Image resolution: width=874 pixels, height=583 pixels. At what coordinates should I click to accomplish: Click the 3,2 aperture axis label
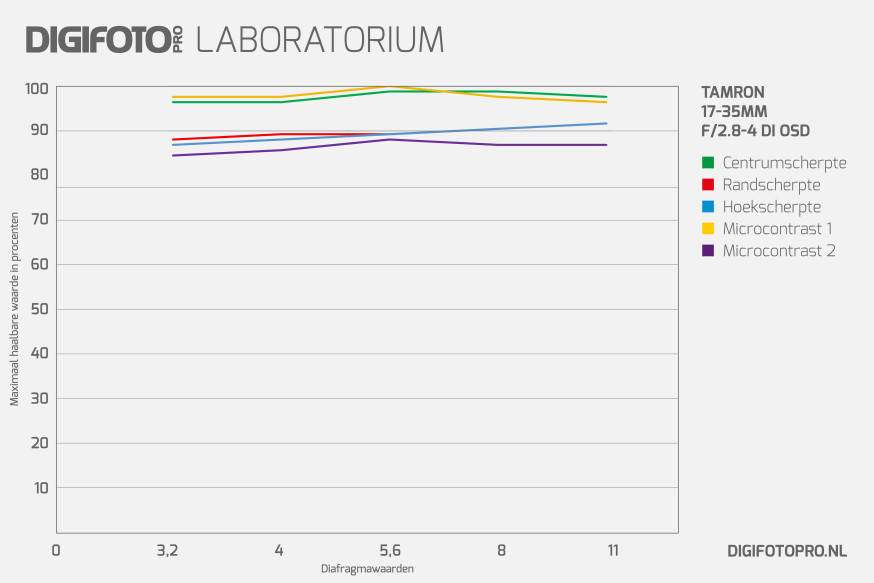167,551
